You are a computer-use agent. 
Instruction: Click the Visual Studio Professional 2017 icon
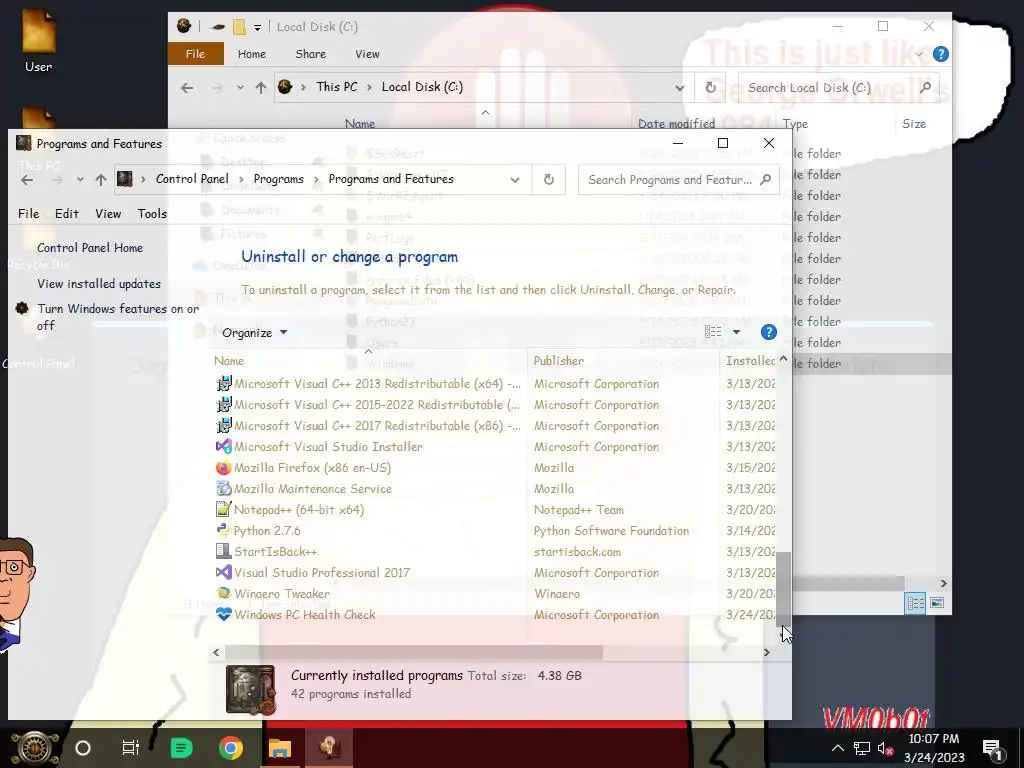tap(223, 572)
